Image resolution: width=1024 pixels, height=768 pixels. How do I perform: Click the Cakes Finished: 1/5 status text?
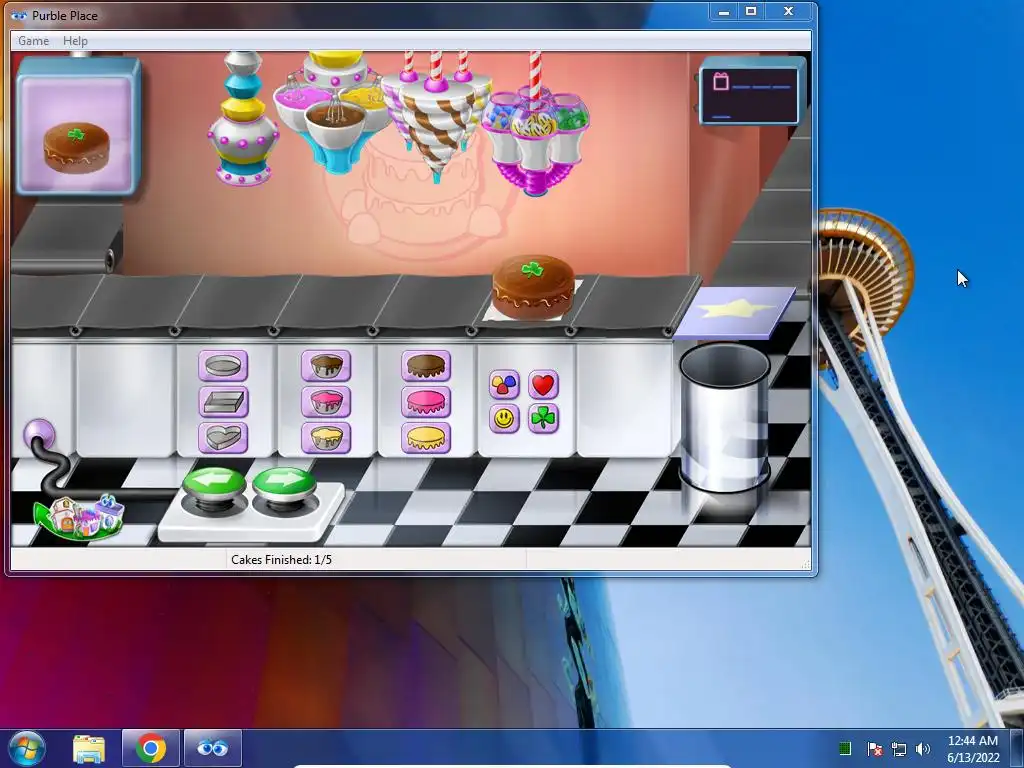click(281, 560)
